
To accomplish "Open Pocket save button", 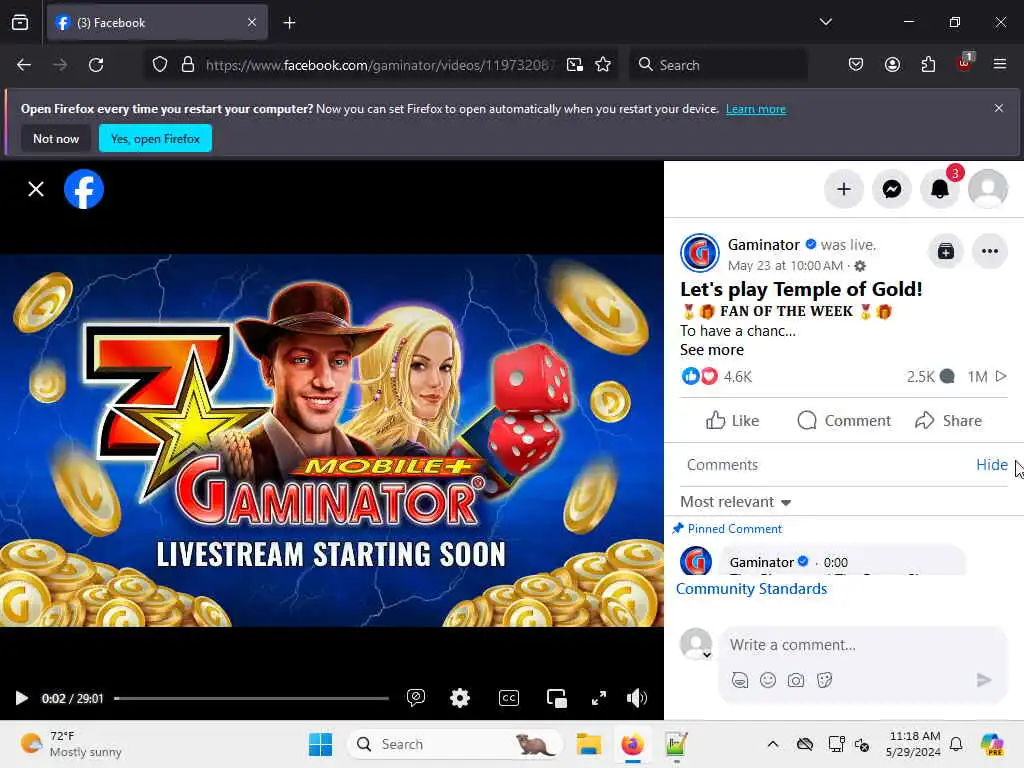I will 856,65.
